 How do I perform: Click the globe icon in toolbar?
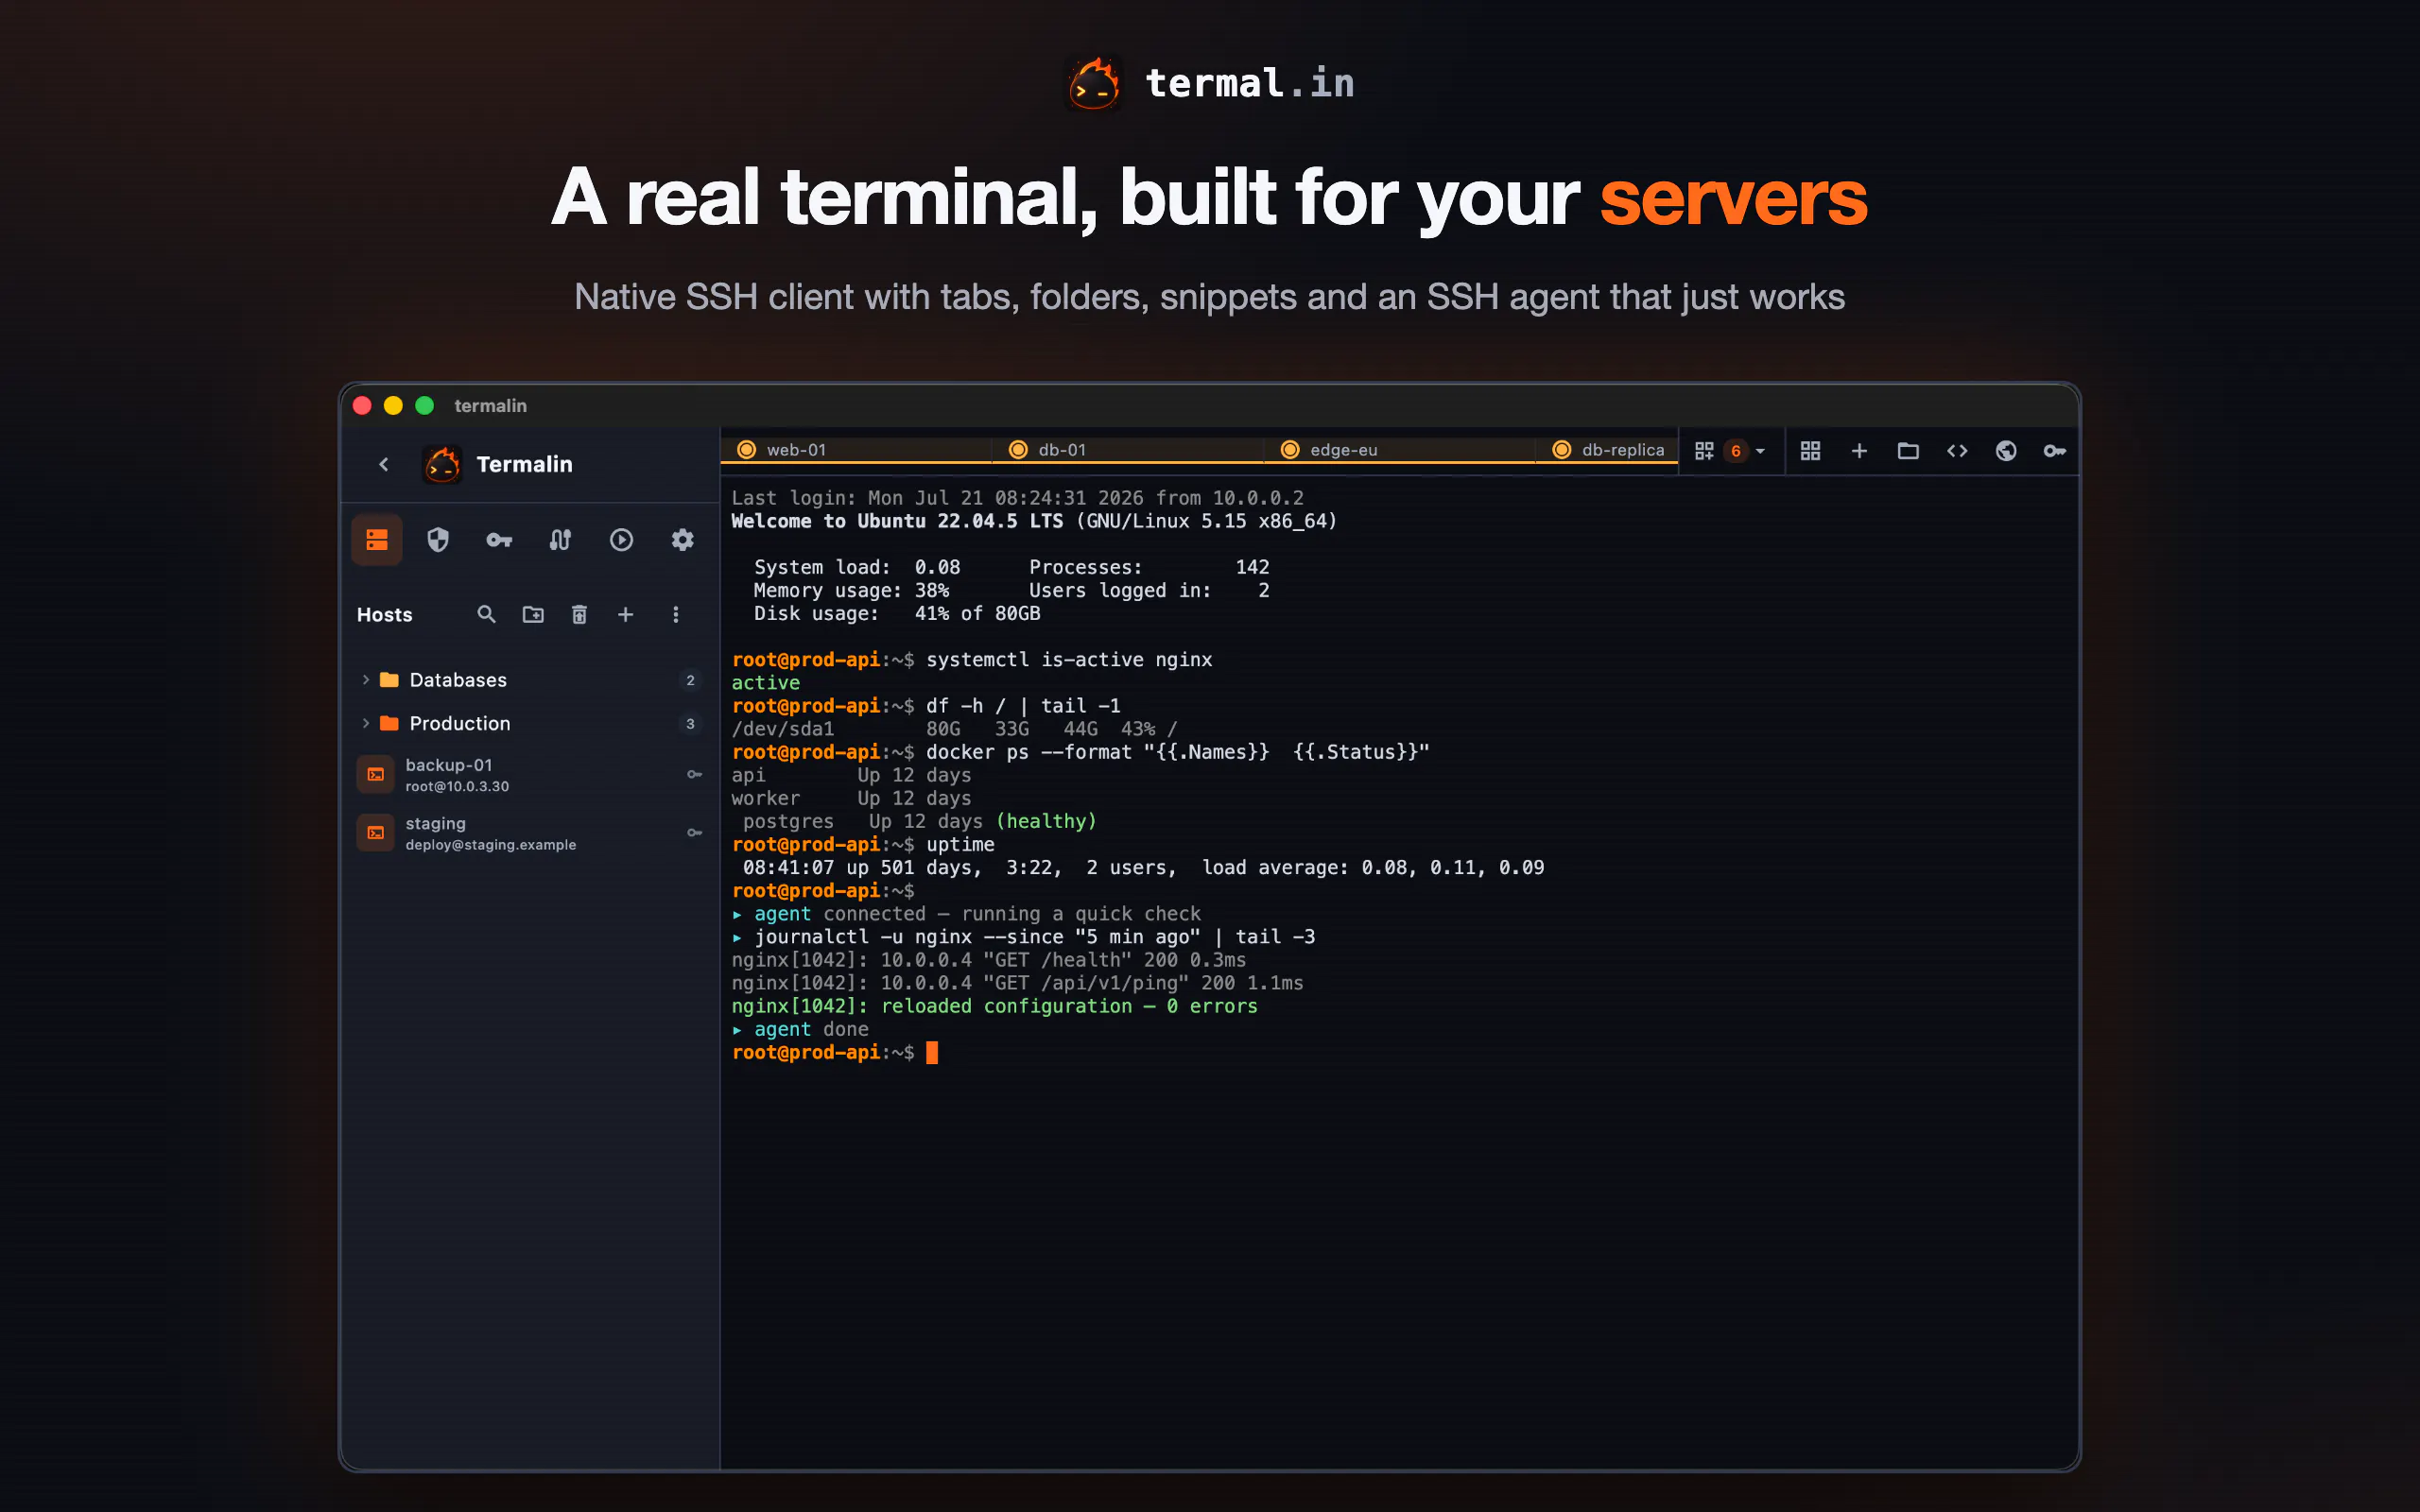[2006, 451]
